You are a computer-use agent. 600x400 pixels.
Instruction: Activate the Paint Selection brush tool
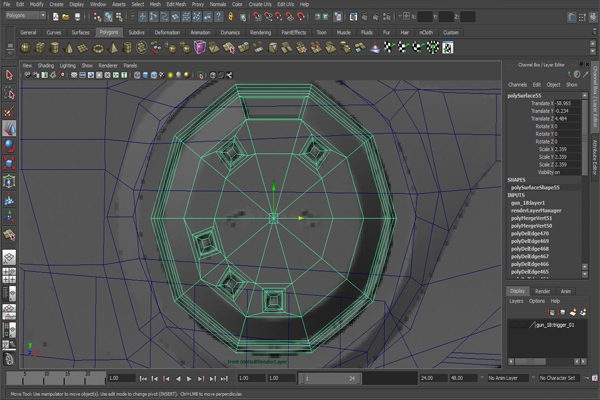click(x=9, y=111)
